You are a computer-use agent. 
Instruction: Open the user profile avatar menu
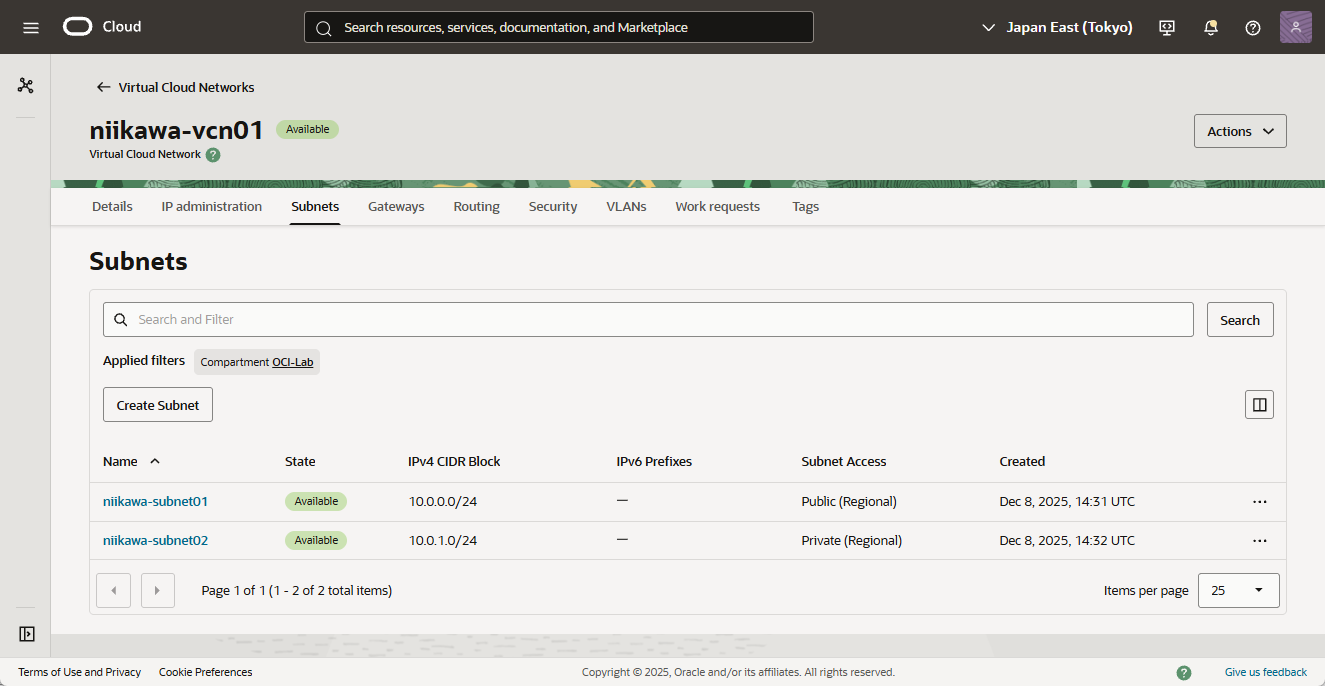(x=1295, y=27)
